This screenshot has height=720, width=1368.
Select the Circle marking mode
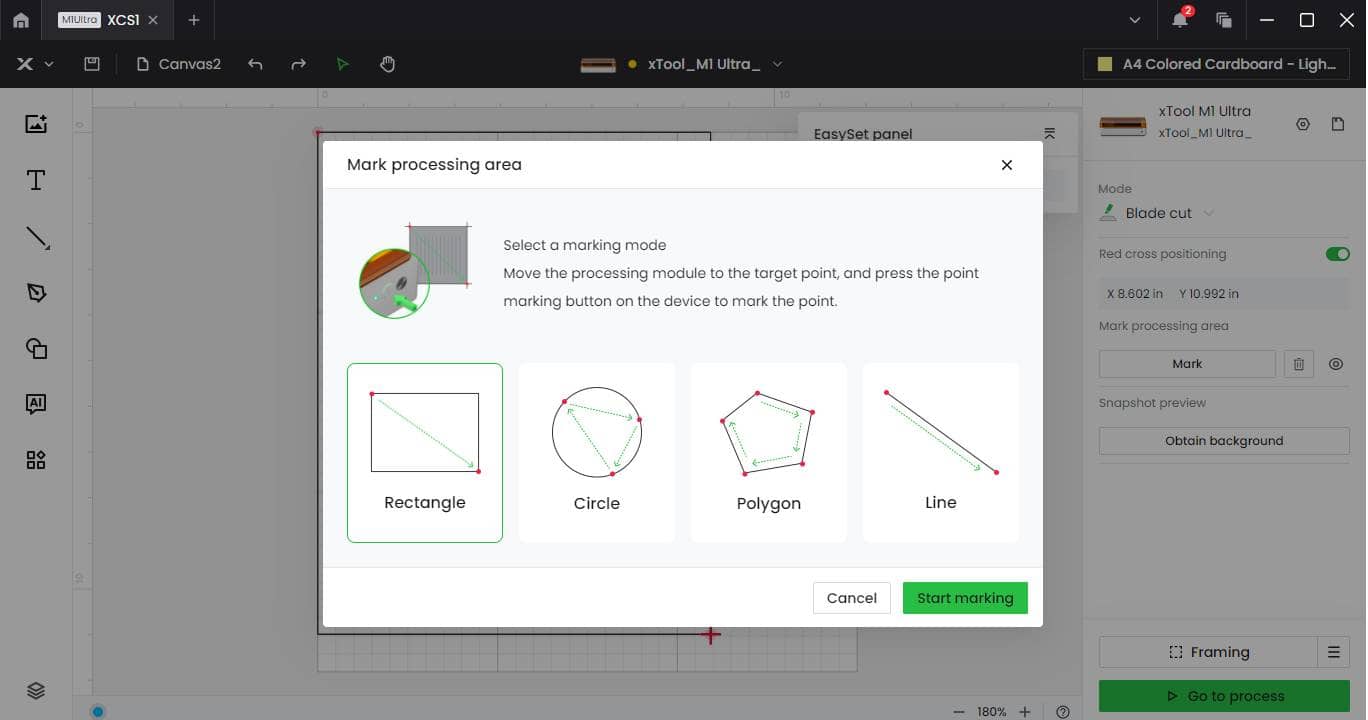coord(596,452)
